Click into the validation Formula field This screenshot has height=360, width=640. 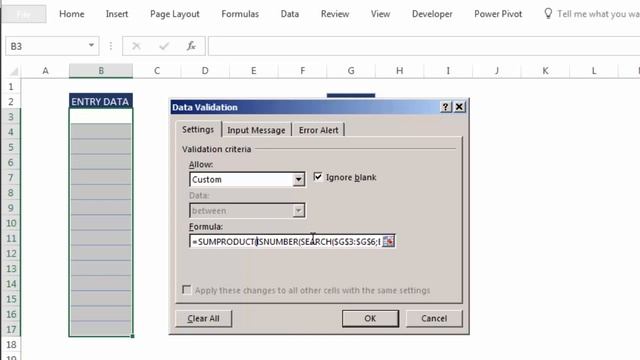coord(286,241)
